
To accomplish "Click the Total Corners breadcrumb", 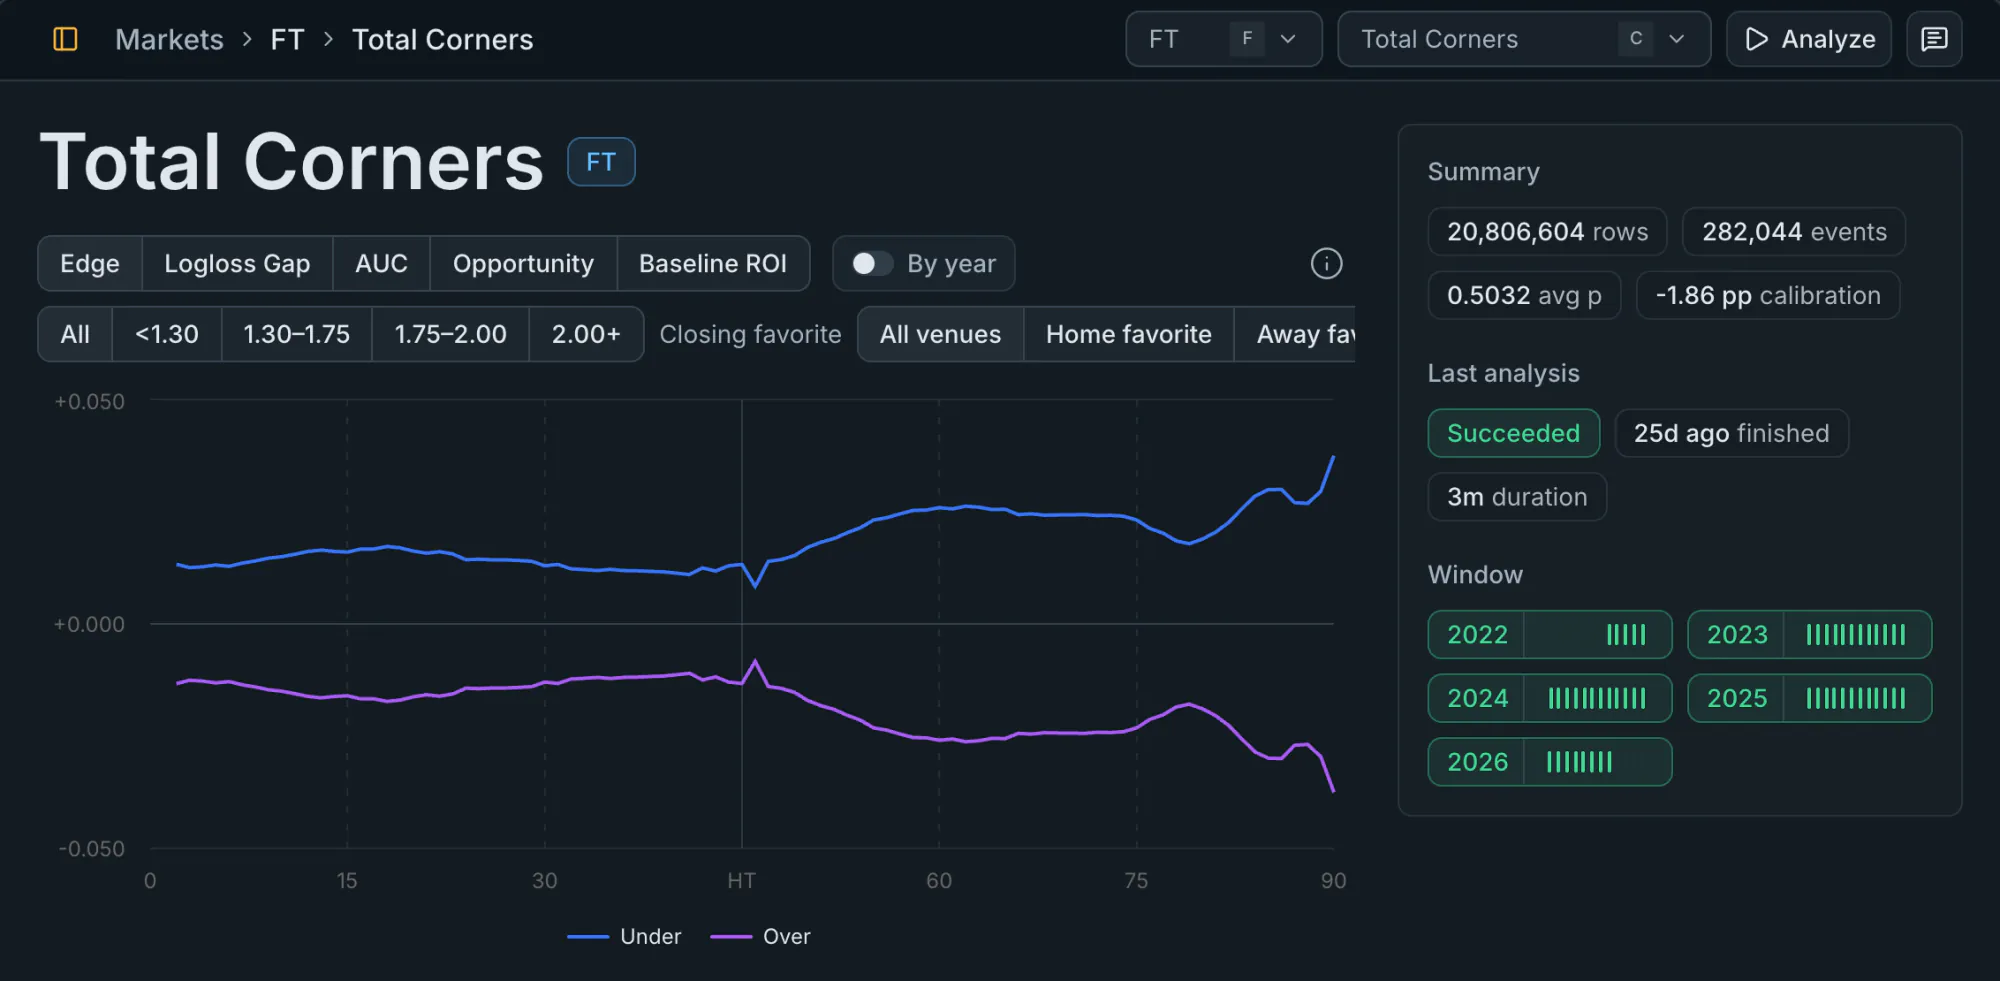I will pos(443,39).
